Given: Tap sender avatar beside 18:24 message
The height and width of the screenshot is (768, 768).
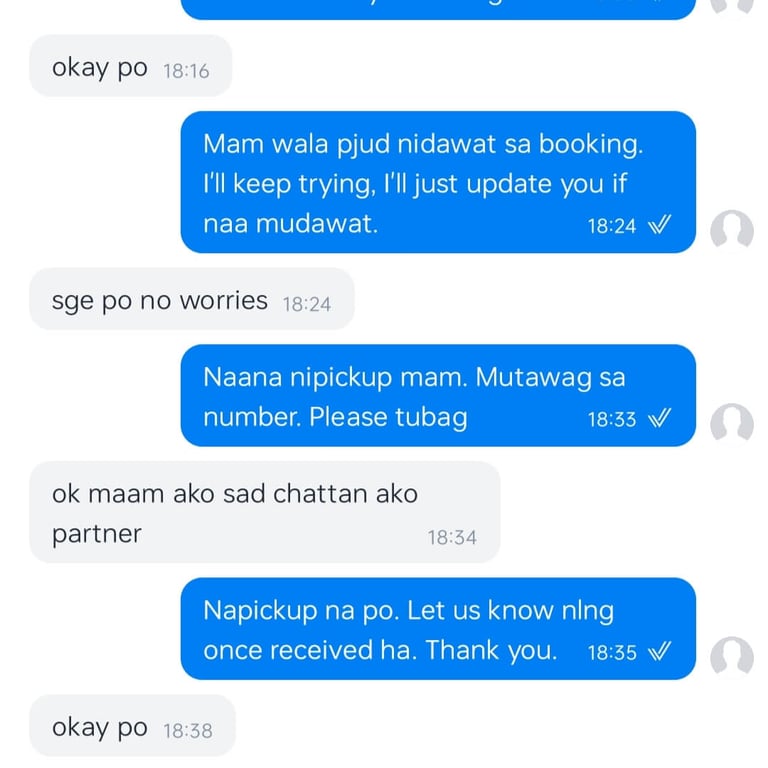Looking at the screenshot, I should coord(732,229).
